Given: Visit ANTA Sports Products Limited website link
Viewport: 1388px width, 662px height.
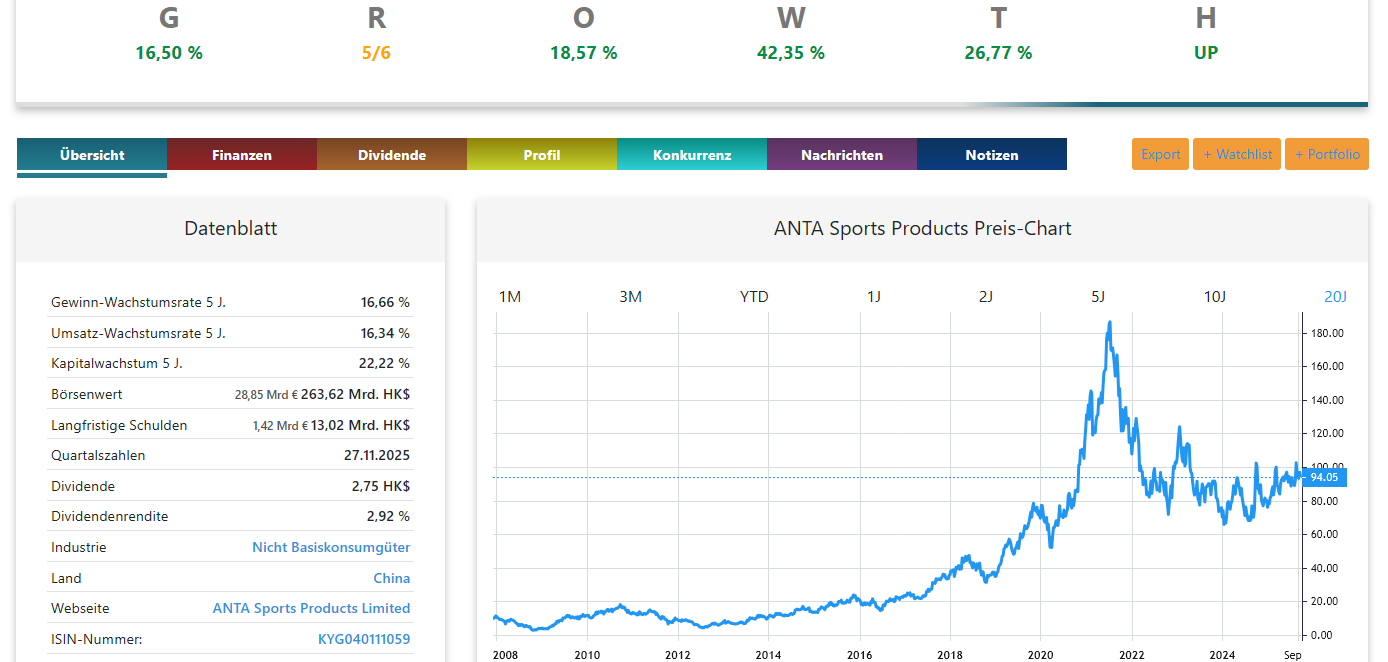Looking at the screenshot, I should [x=311, y=608].
